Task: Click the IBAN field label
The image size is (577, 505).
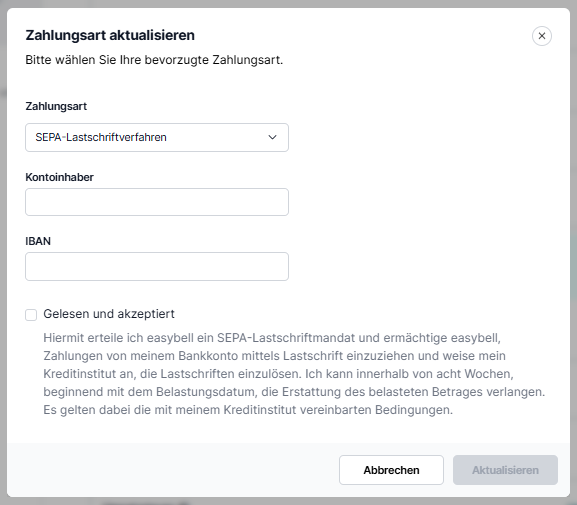Action: [x=38, y=241]
